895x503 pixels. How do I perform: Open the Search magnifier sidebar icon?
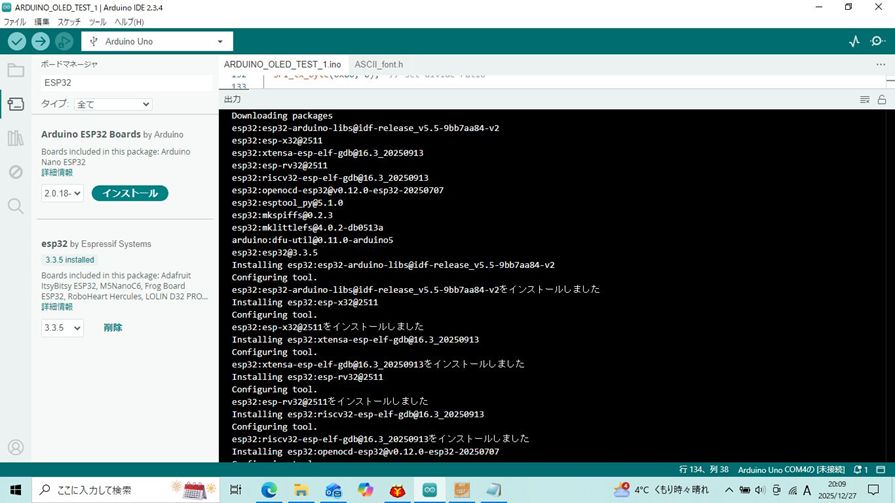[15, 206]
